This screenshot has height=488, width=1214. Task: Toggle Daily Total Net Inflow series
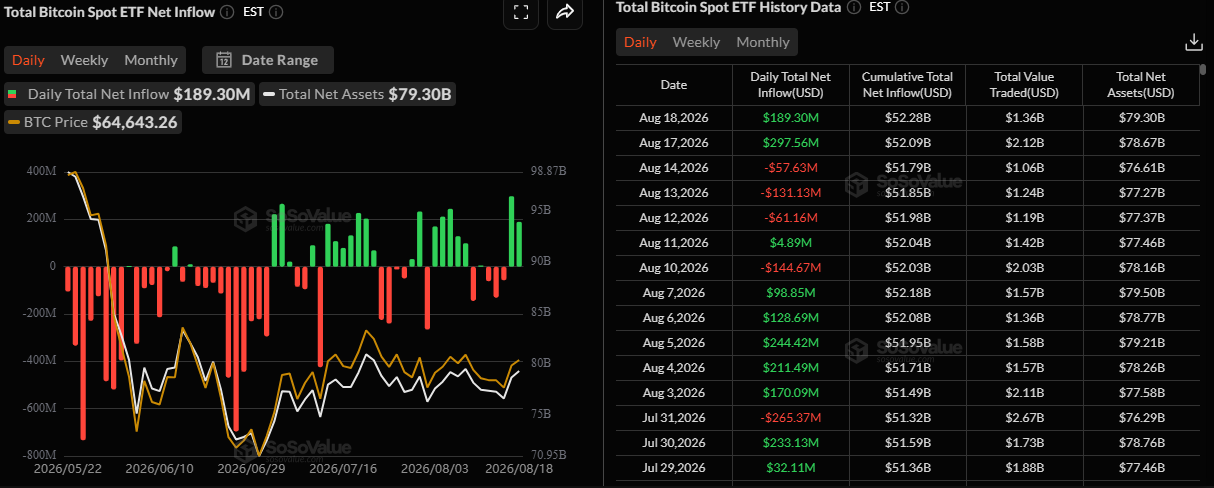pos(129,95)
